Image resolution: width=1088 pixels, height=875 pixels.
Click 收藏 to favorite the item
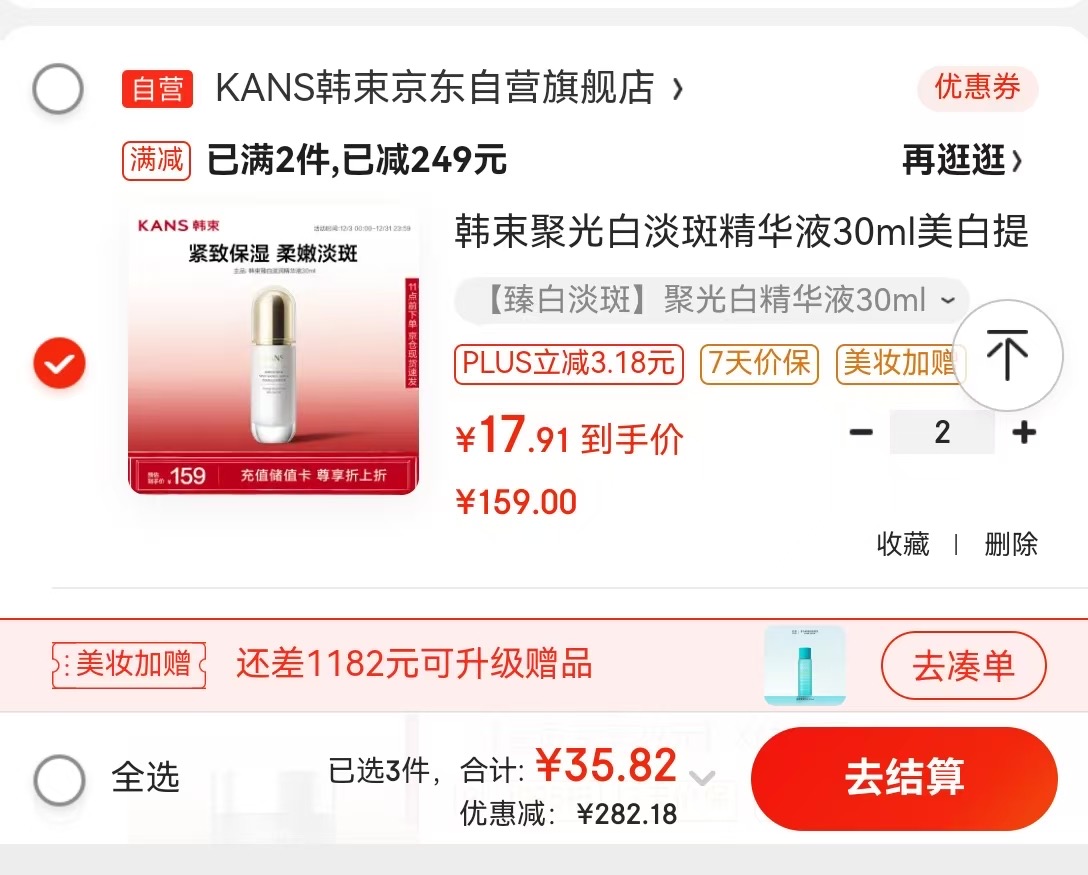[903, 544]
